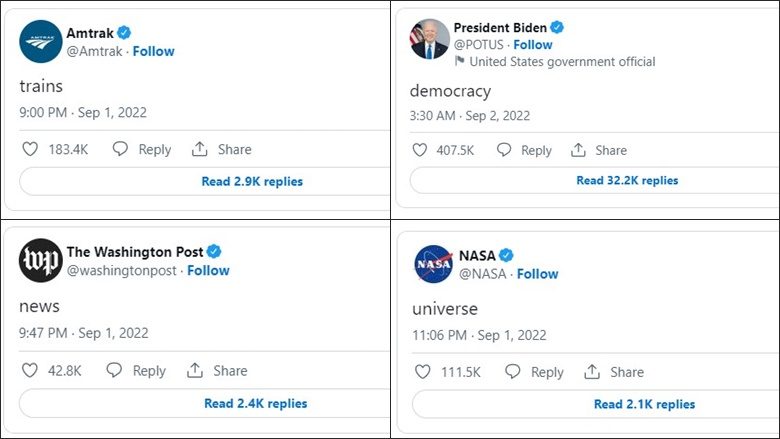The height and width of the screenshot is (439, 780).
Task: Open the NASA logo profile picture
Action: click(433, 264)
